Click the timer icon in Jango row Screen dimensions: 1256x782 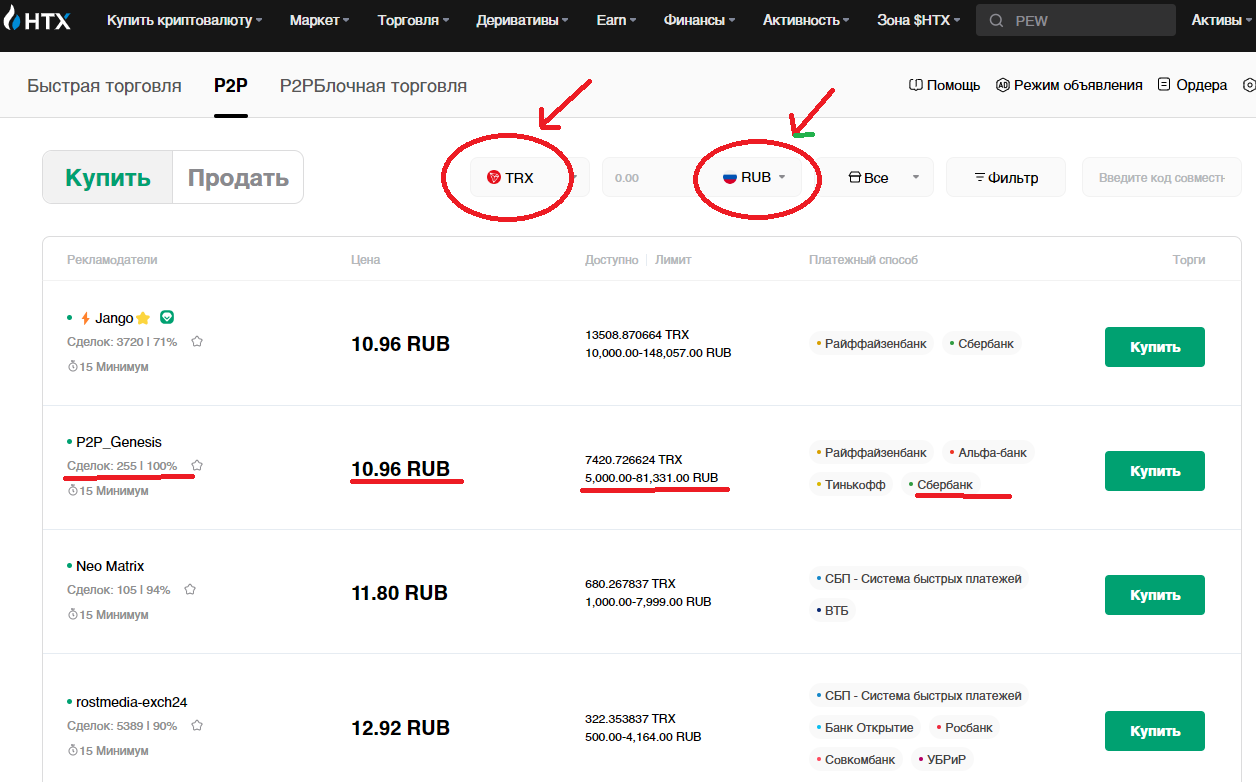(73, 367)
